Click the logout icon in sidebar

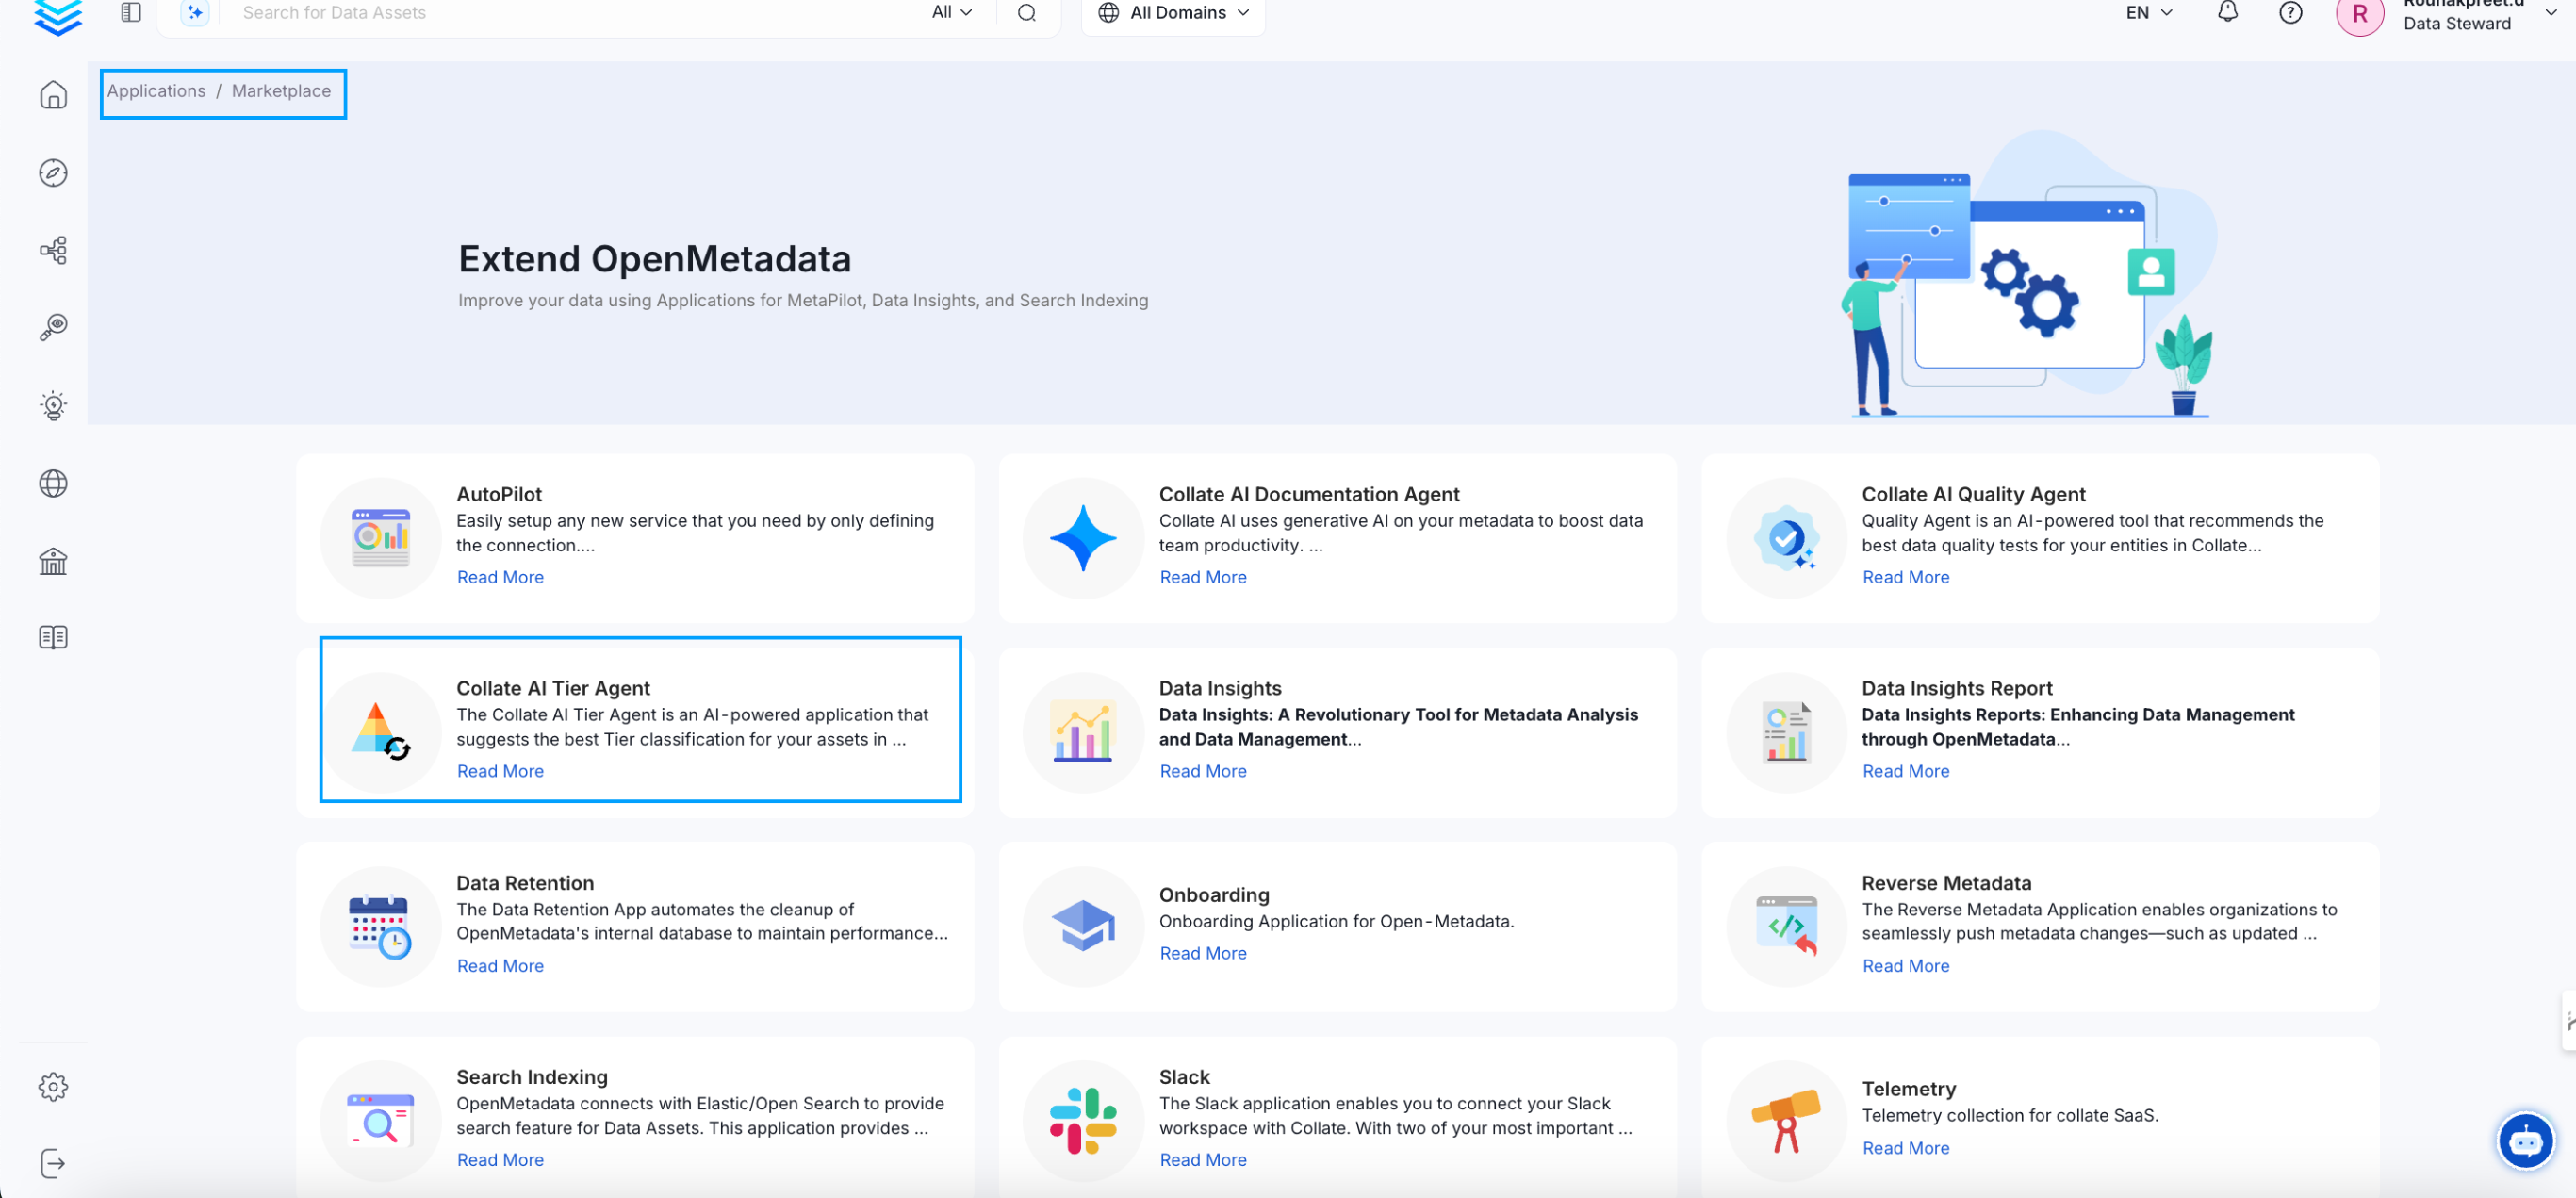(53, 1163)
